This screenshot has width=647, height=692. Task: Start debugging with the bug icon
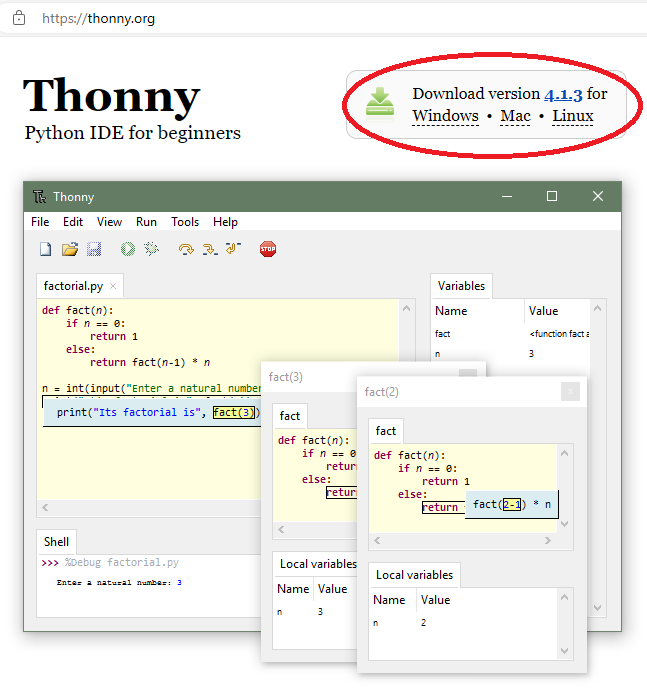click(x=152, y=249)
